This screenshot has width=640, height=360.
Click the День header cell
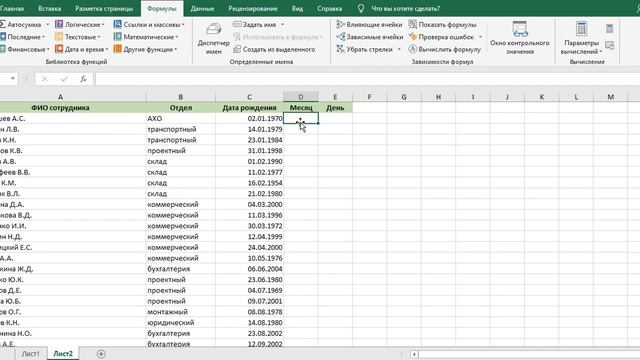pos(335,108)
